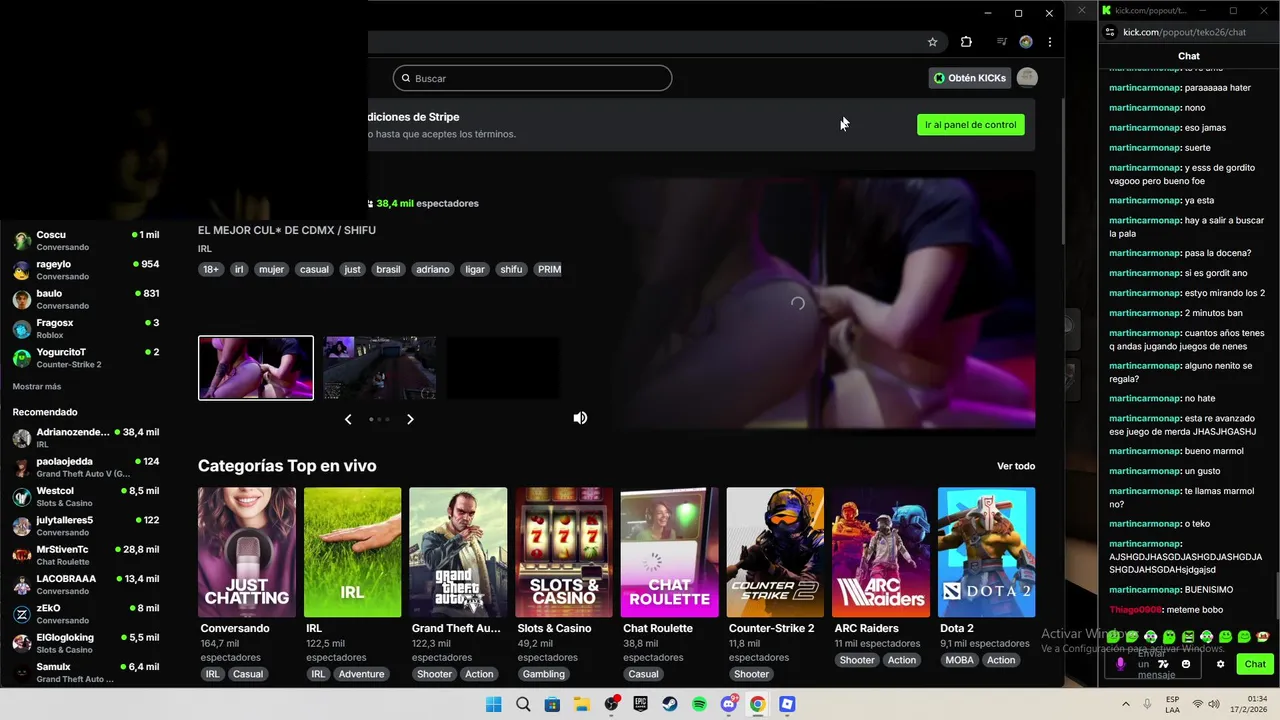Click MOBA tag under Dota 2
The height and width of the screenshot is (720, 1280).
tap(959, 660)
